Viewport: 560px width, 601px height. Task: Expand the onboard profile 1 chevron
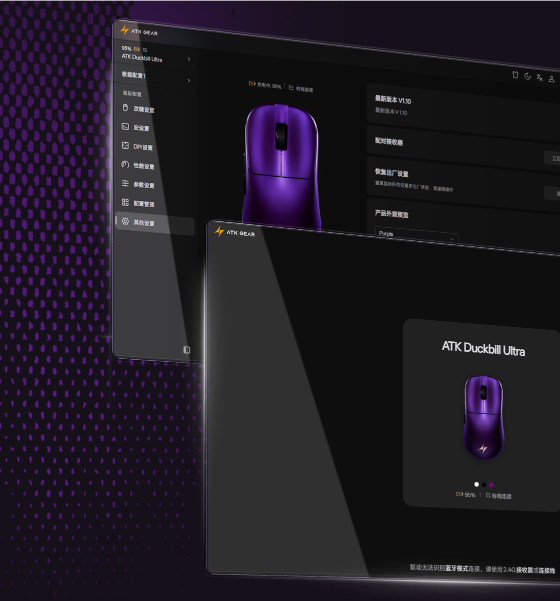pos(189,80)
